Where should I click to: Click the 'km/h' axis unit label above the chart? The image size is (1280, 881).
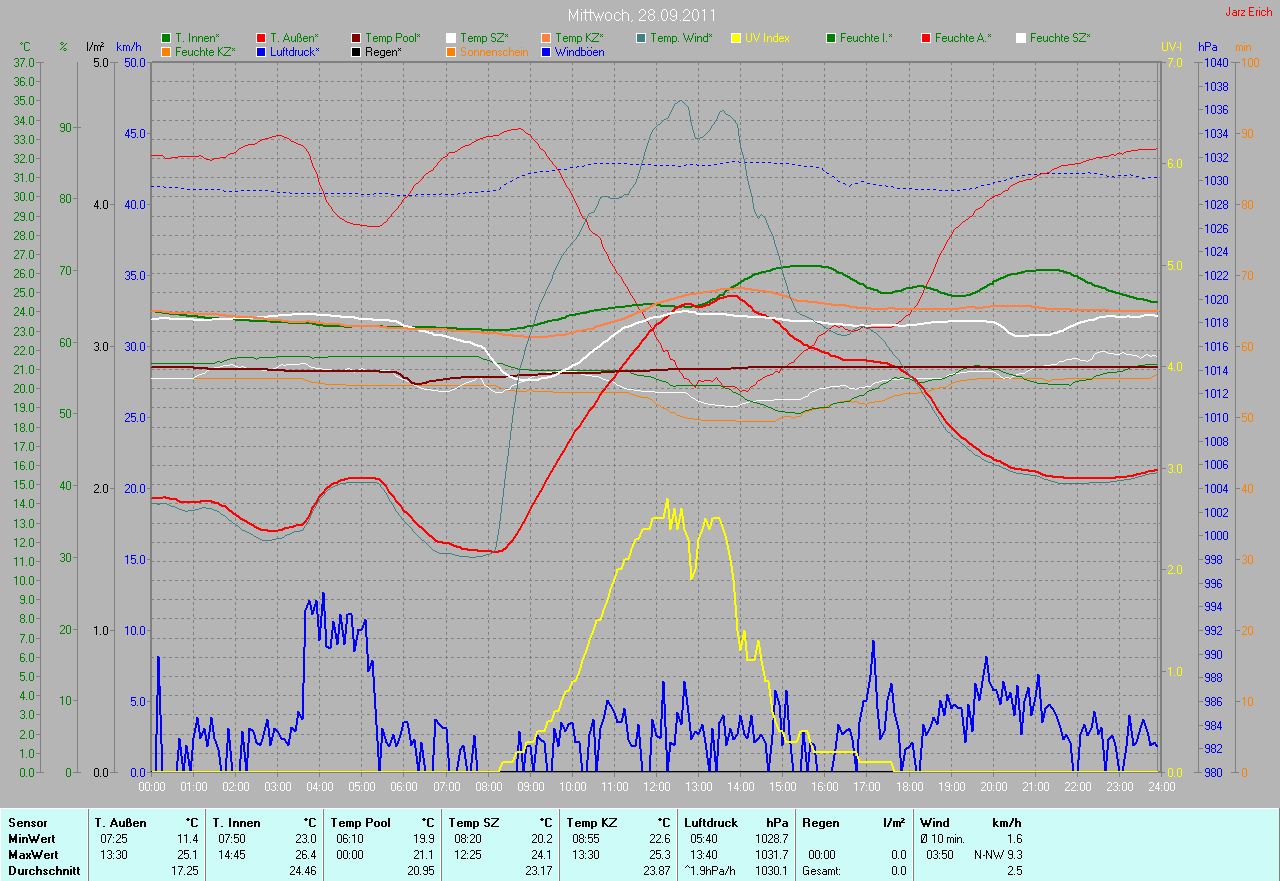pyautogui.click(x=129, y=47)
